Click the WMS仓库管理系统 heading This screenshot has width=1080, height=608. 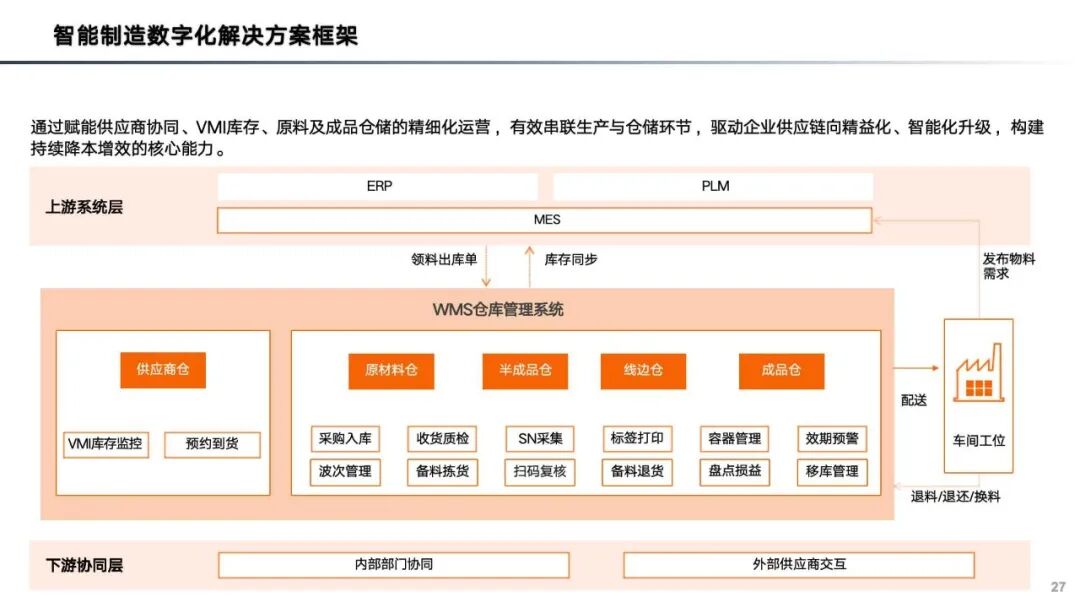click(x=498, y=310)
